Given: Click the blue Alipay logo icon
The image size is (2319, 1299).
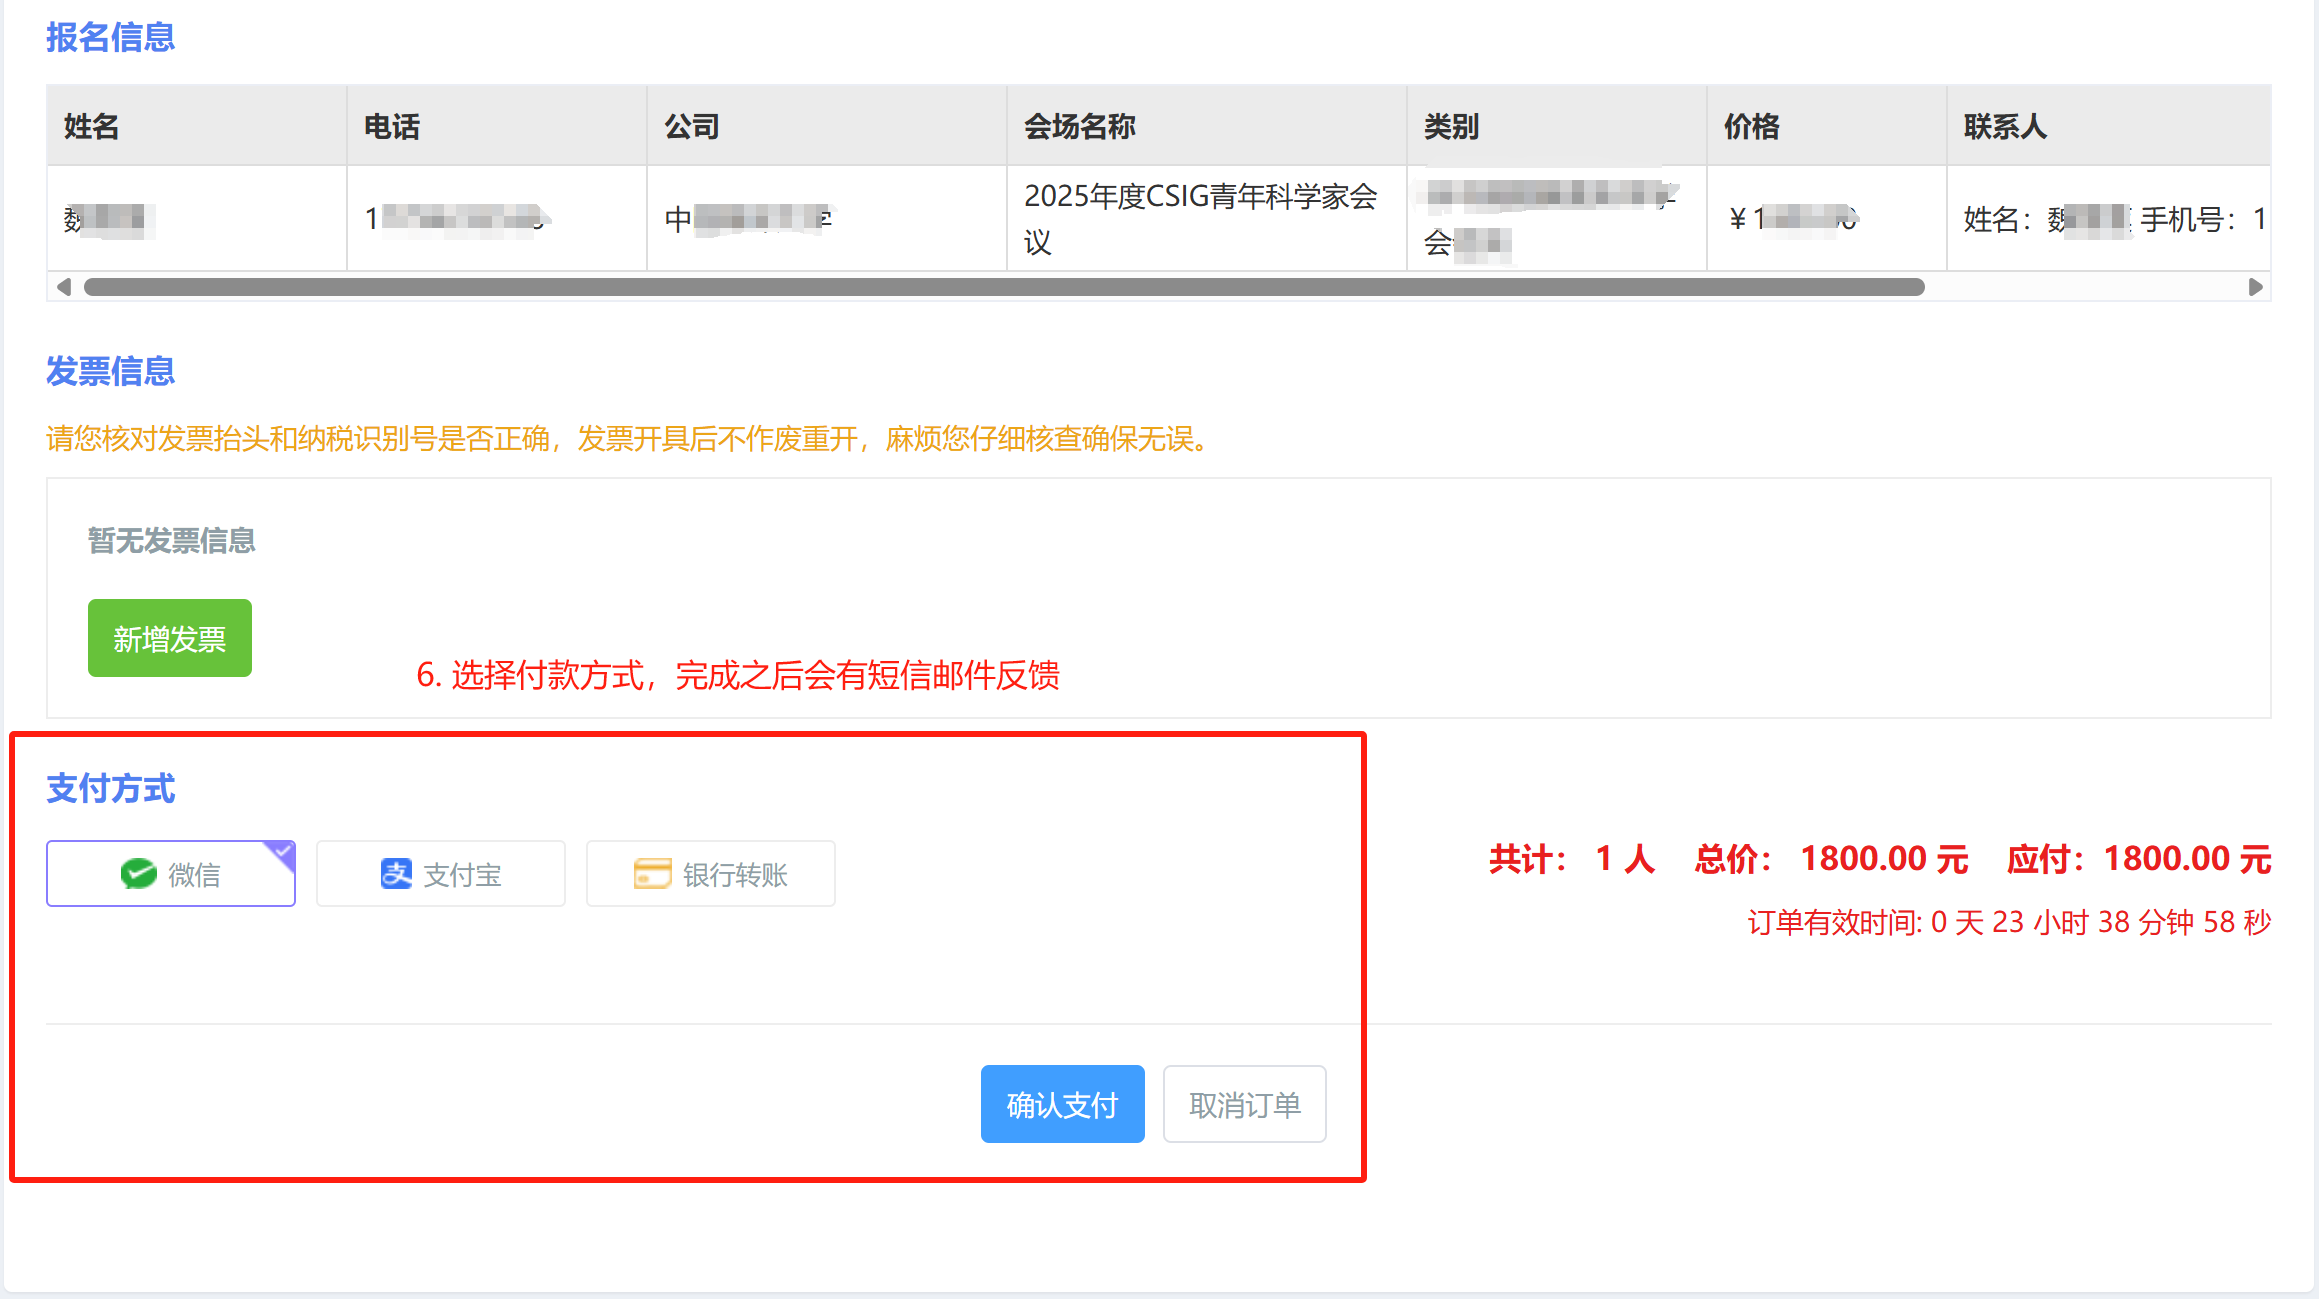Looking at the screenshot, I should pyautogui.click(x=396, y=874).
